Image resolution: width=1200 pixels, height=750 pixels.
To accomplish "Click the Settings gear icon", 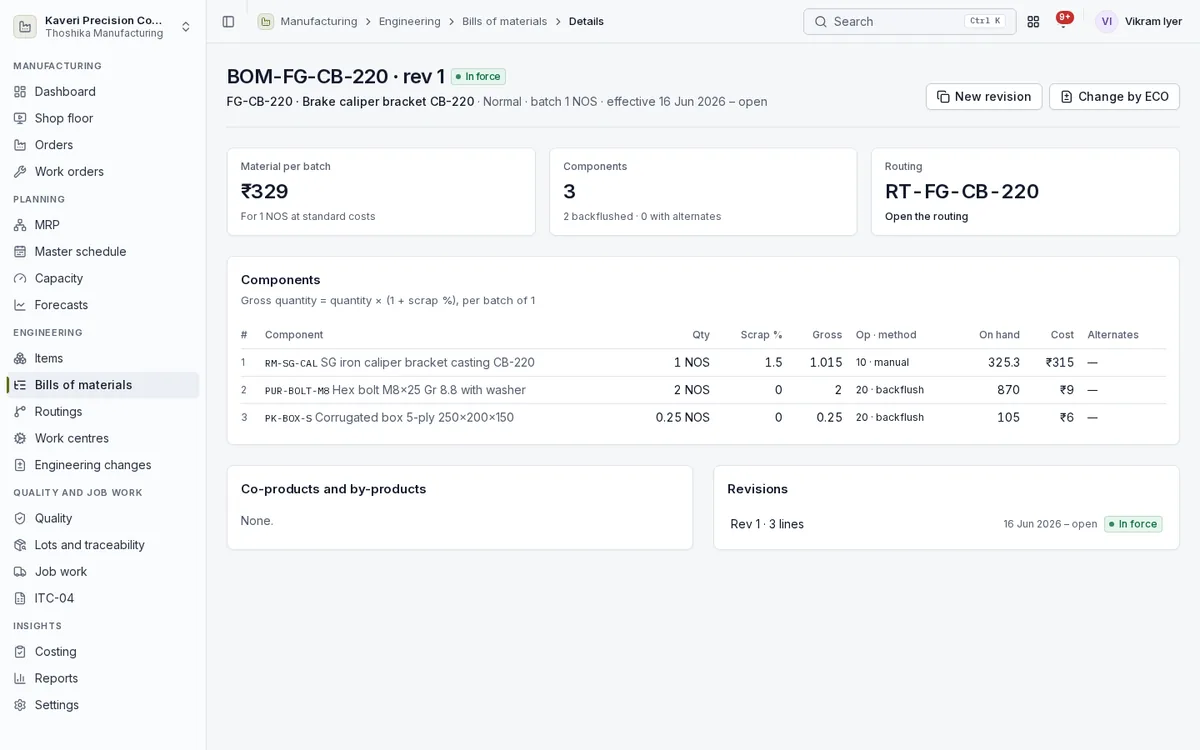I will coord(20,705).
